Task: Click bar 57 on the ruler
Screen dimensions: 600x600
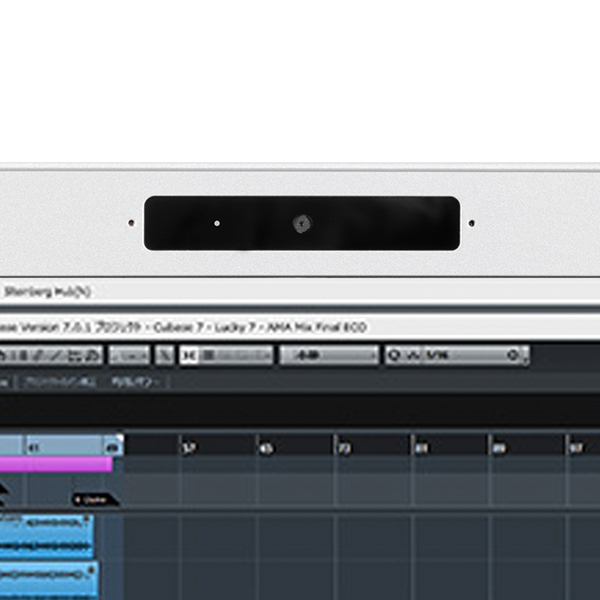Action: coord(189,447)
